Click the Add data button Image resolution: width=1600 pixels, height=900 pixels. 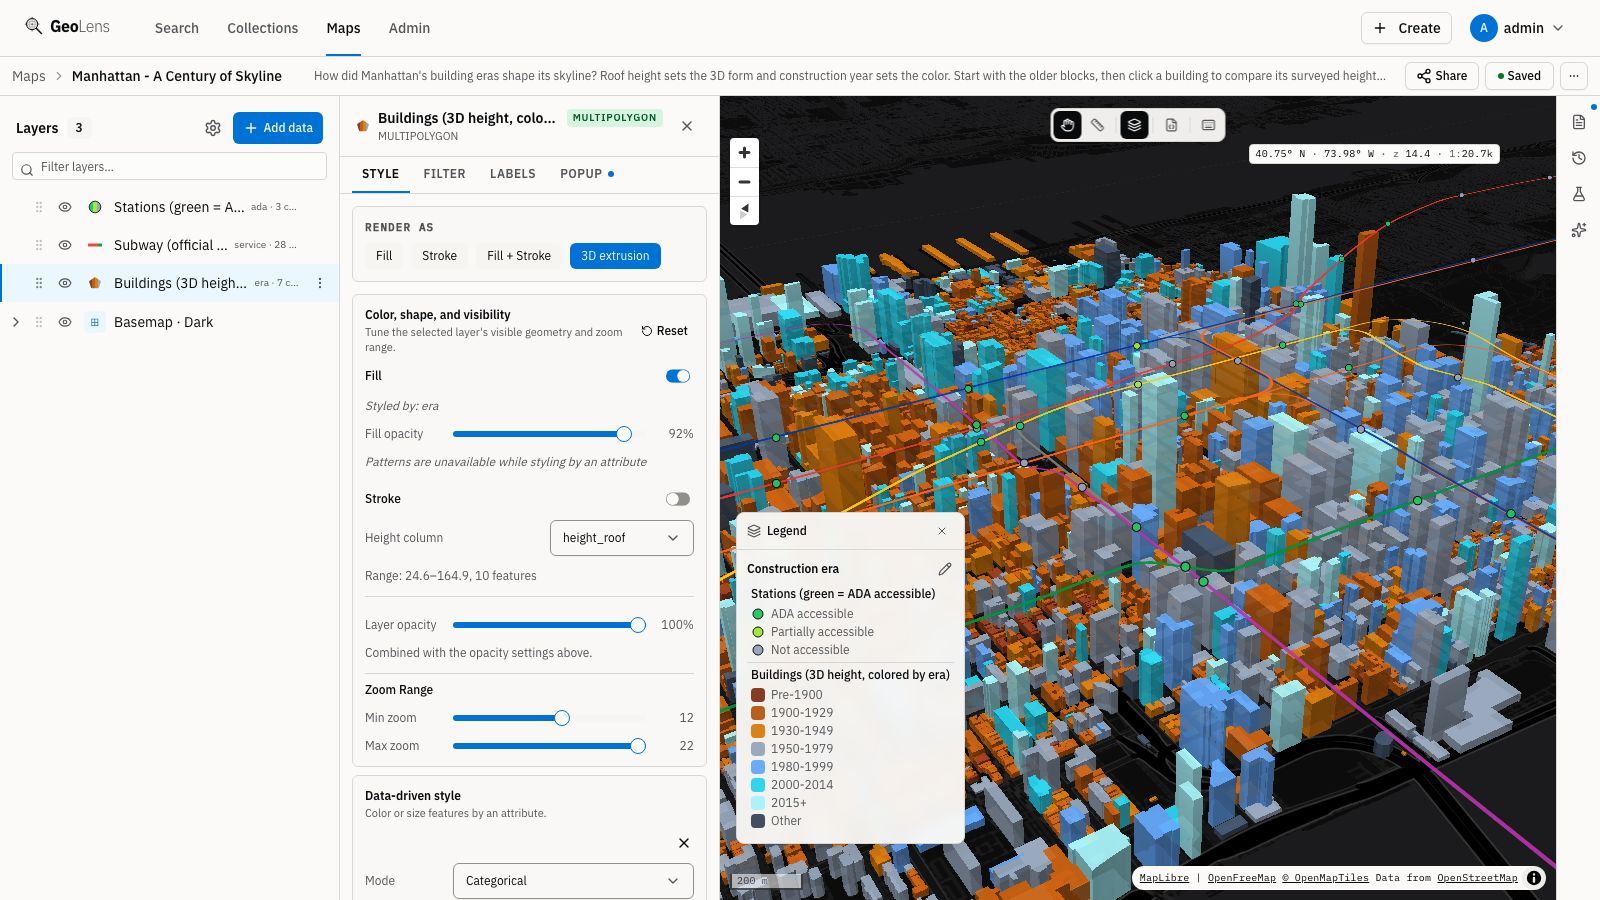click(x=278, y=128)
